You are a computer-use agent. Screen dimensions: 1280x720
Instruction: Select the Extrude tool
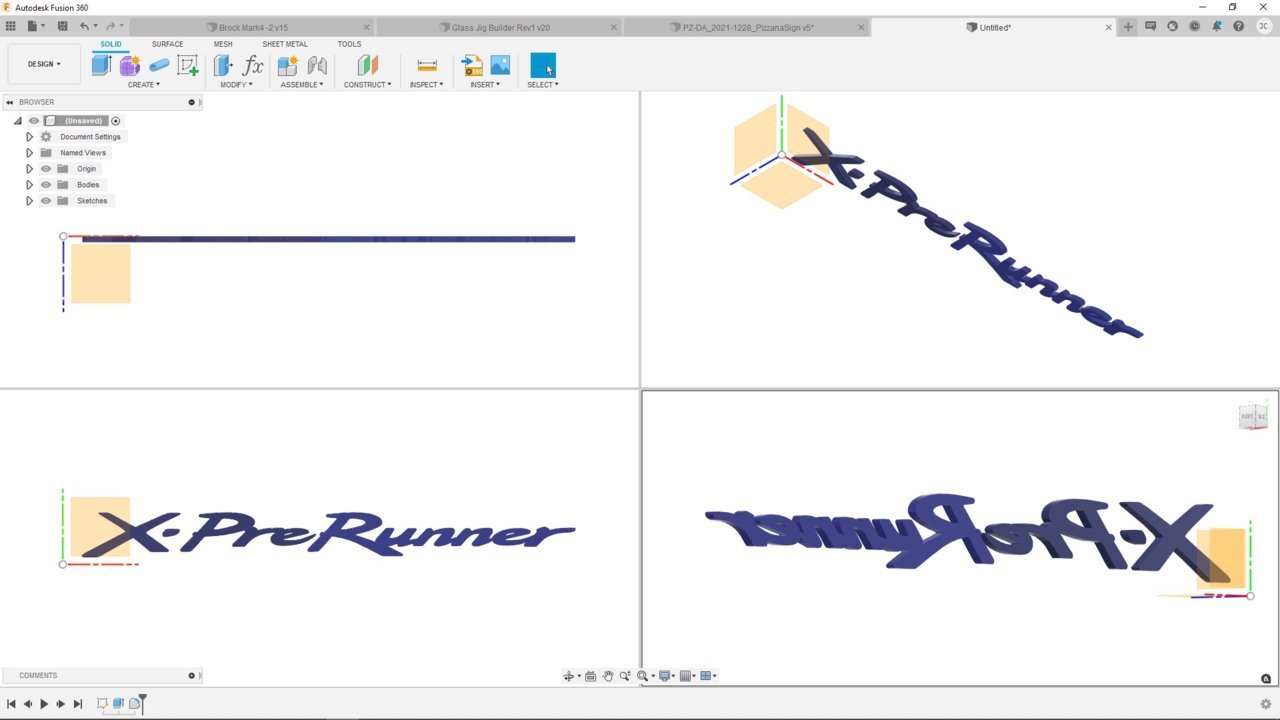pyautogui.click(x=101, y=66)
